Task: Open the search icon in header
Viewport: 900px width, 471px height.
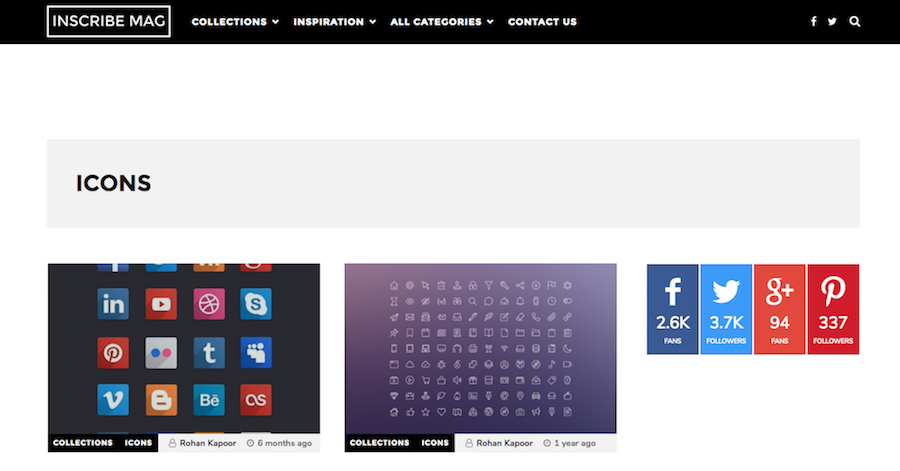Action: 855,21
